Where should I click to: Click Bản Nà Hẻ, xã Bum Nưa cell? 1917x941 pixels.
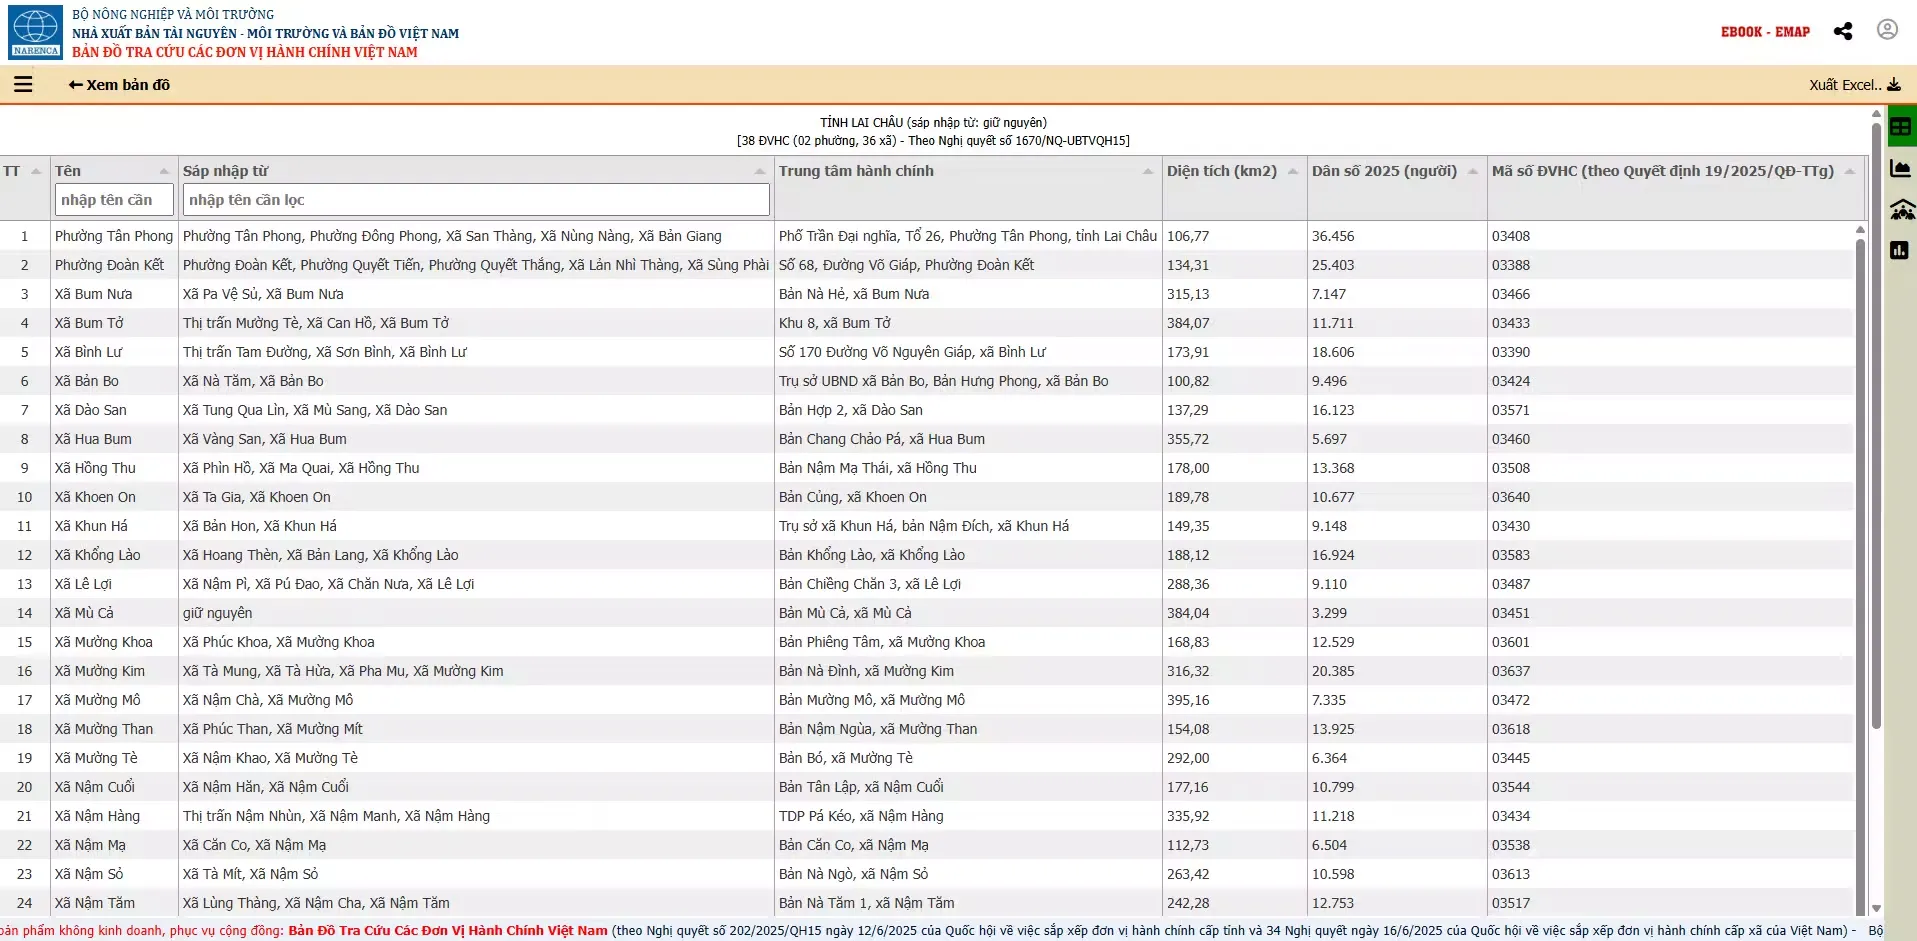pyautogui.click(x=854, y=294)
